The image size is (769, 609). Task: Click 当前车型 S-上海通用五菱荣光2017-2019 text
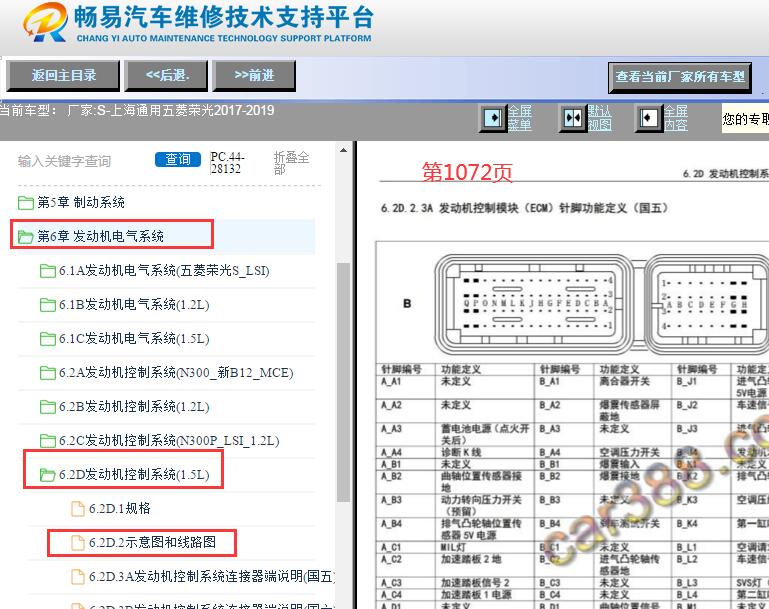[x=137, y=110]
